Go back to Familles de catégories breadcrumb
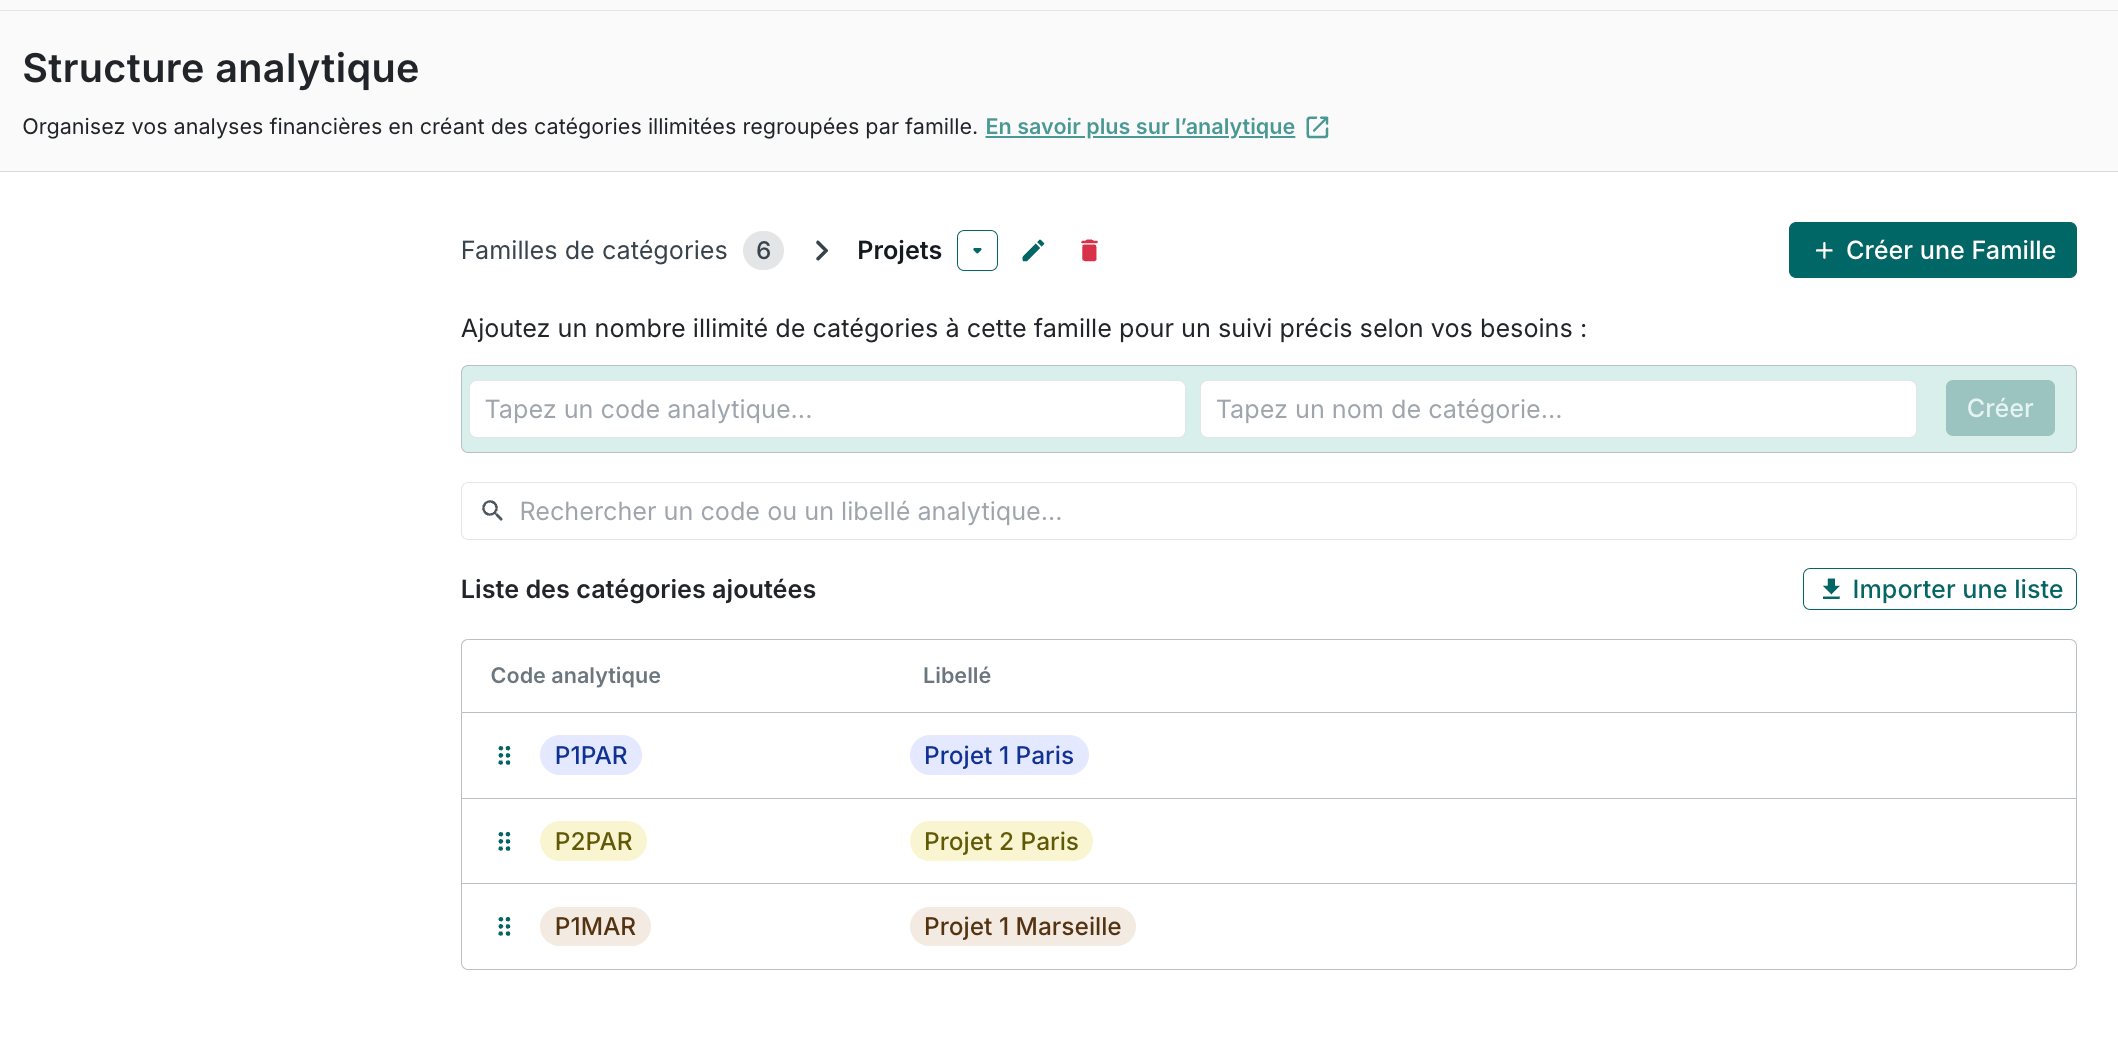The height and width of the screenshot is (1055, 2118). (x=594, y=250)
